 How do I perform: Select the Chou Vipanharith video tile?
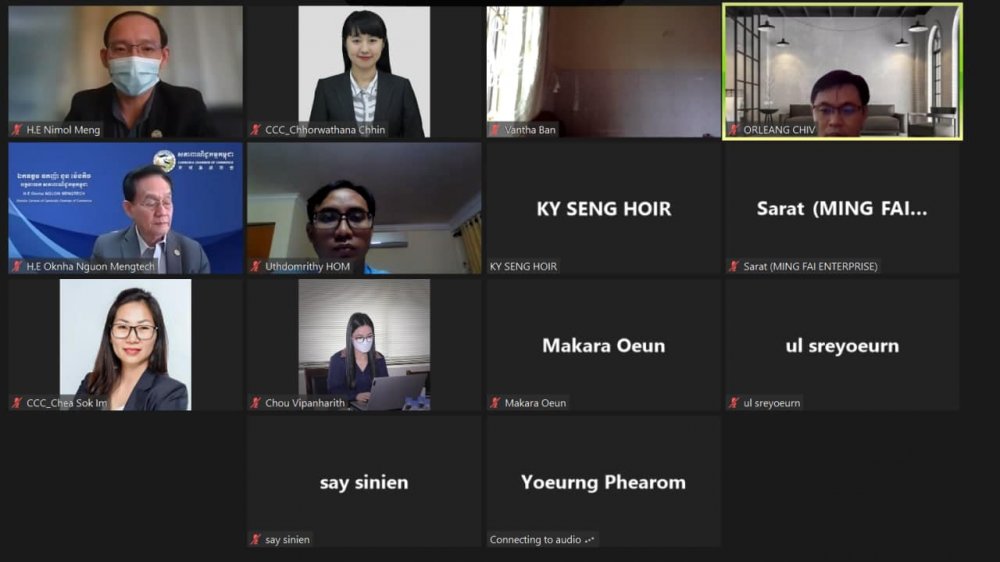pos(364,345)
